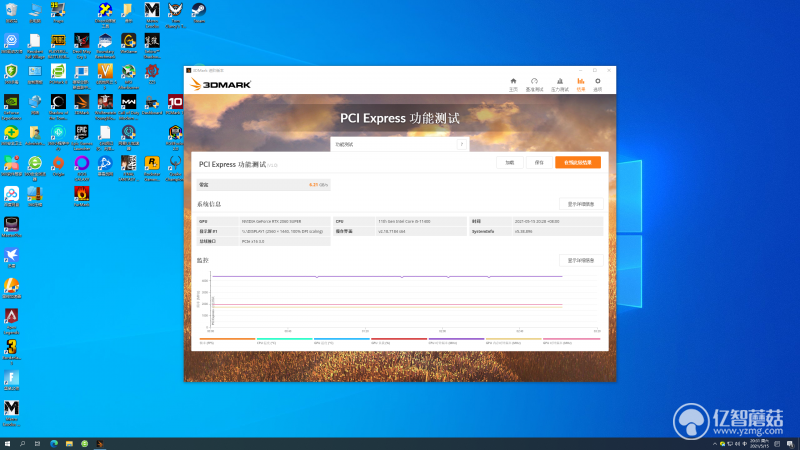Toggle the purple CPU clock legend swatch
The image size is (800, 450).
(x=456, y=339)
